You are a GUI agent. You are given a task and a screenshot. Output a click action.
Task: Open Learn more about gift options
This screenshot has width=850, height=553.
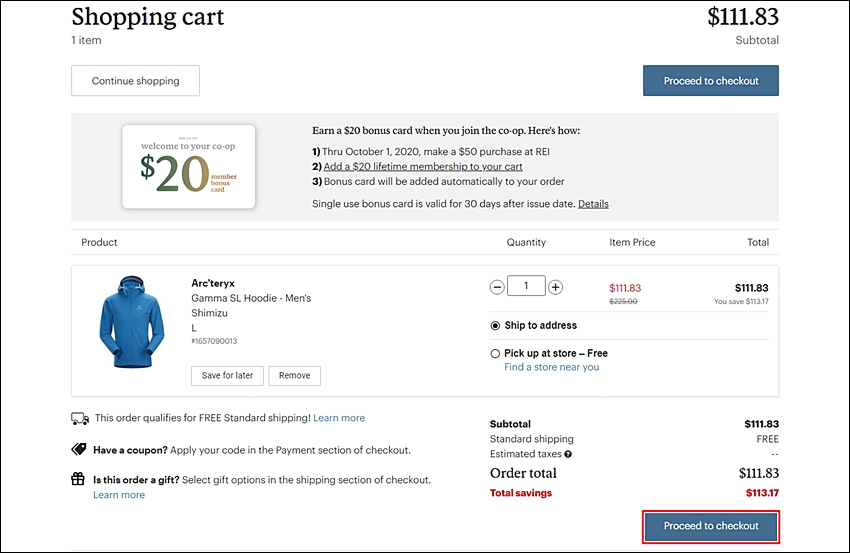point(119,495)
